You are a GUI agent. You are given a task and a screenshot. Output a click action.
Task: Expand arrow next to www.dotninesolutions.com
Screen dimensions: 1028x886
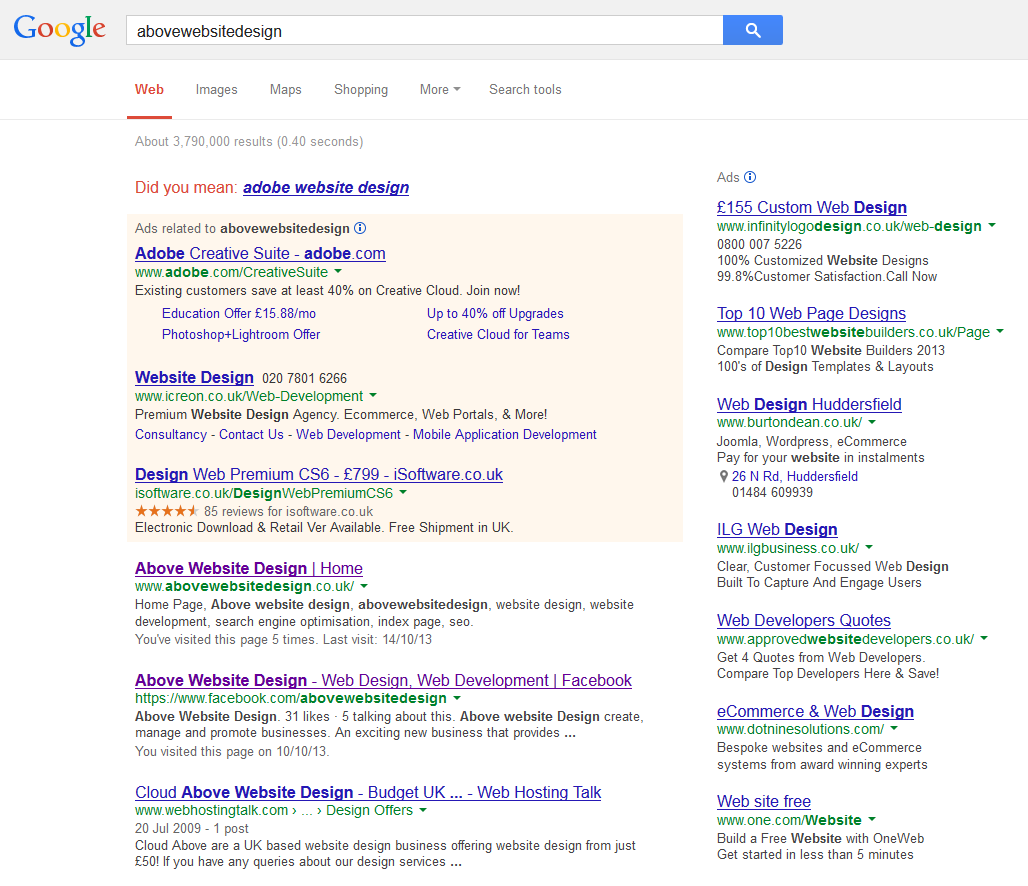(x=894, y=728)
